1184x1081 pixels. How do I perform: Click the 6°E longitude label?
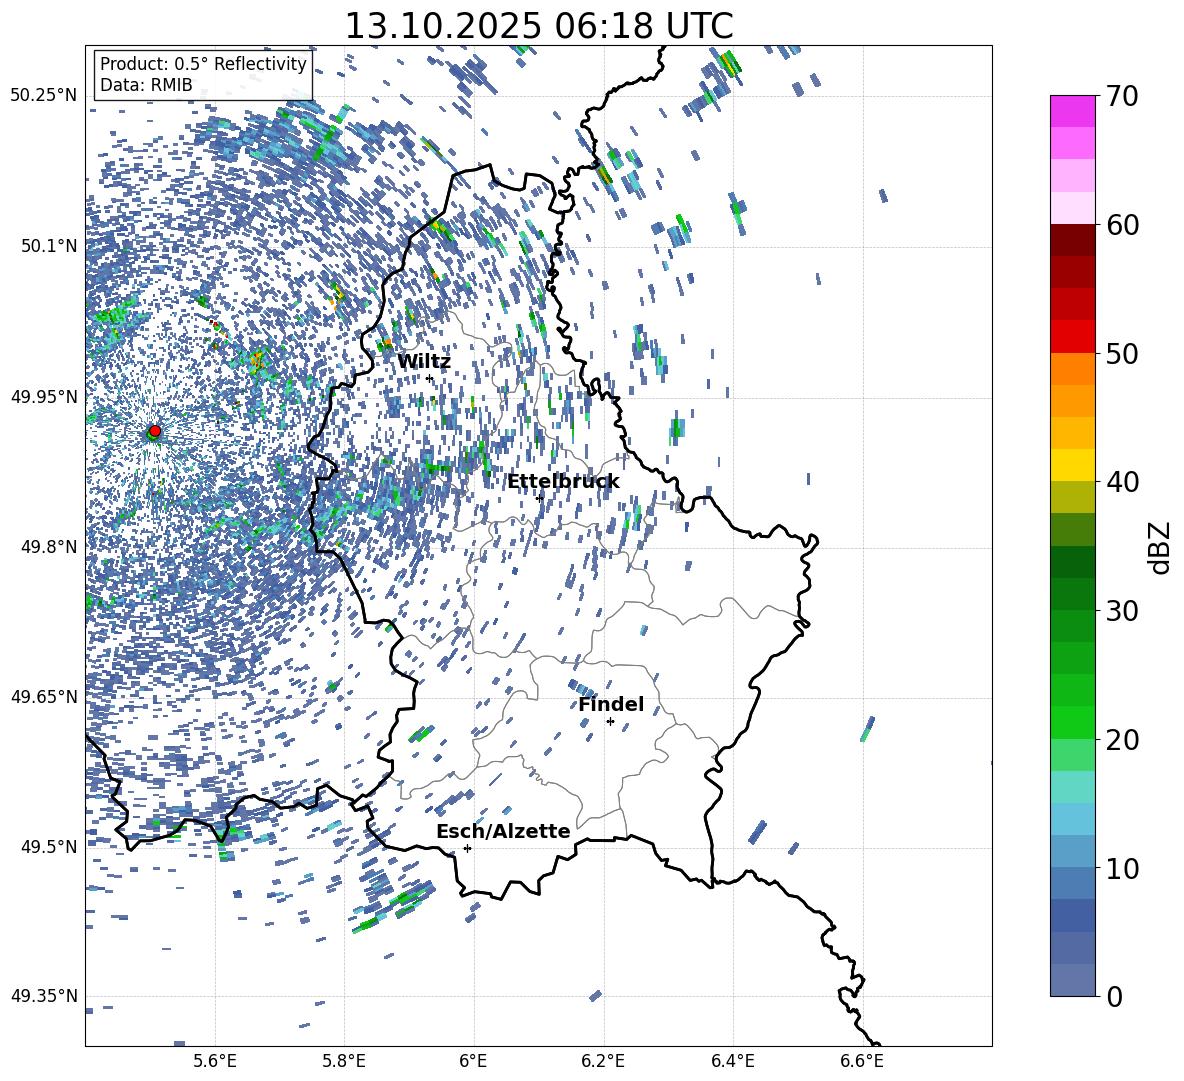point(473,1061)
